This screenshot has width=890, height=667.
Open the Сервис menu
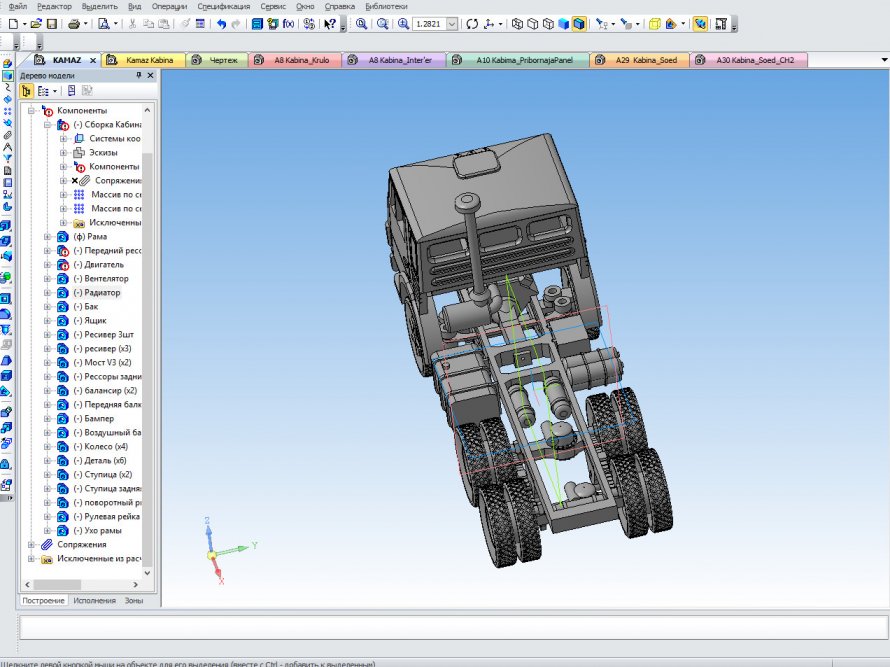[x=273, y=6]
